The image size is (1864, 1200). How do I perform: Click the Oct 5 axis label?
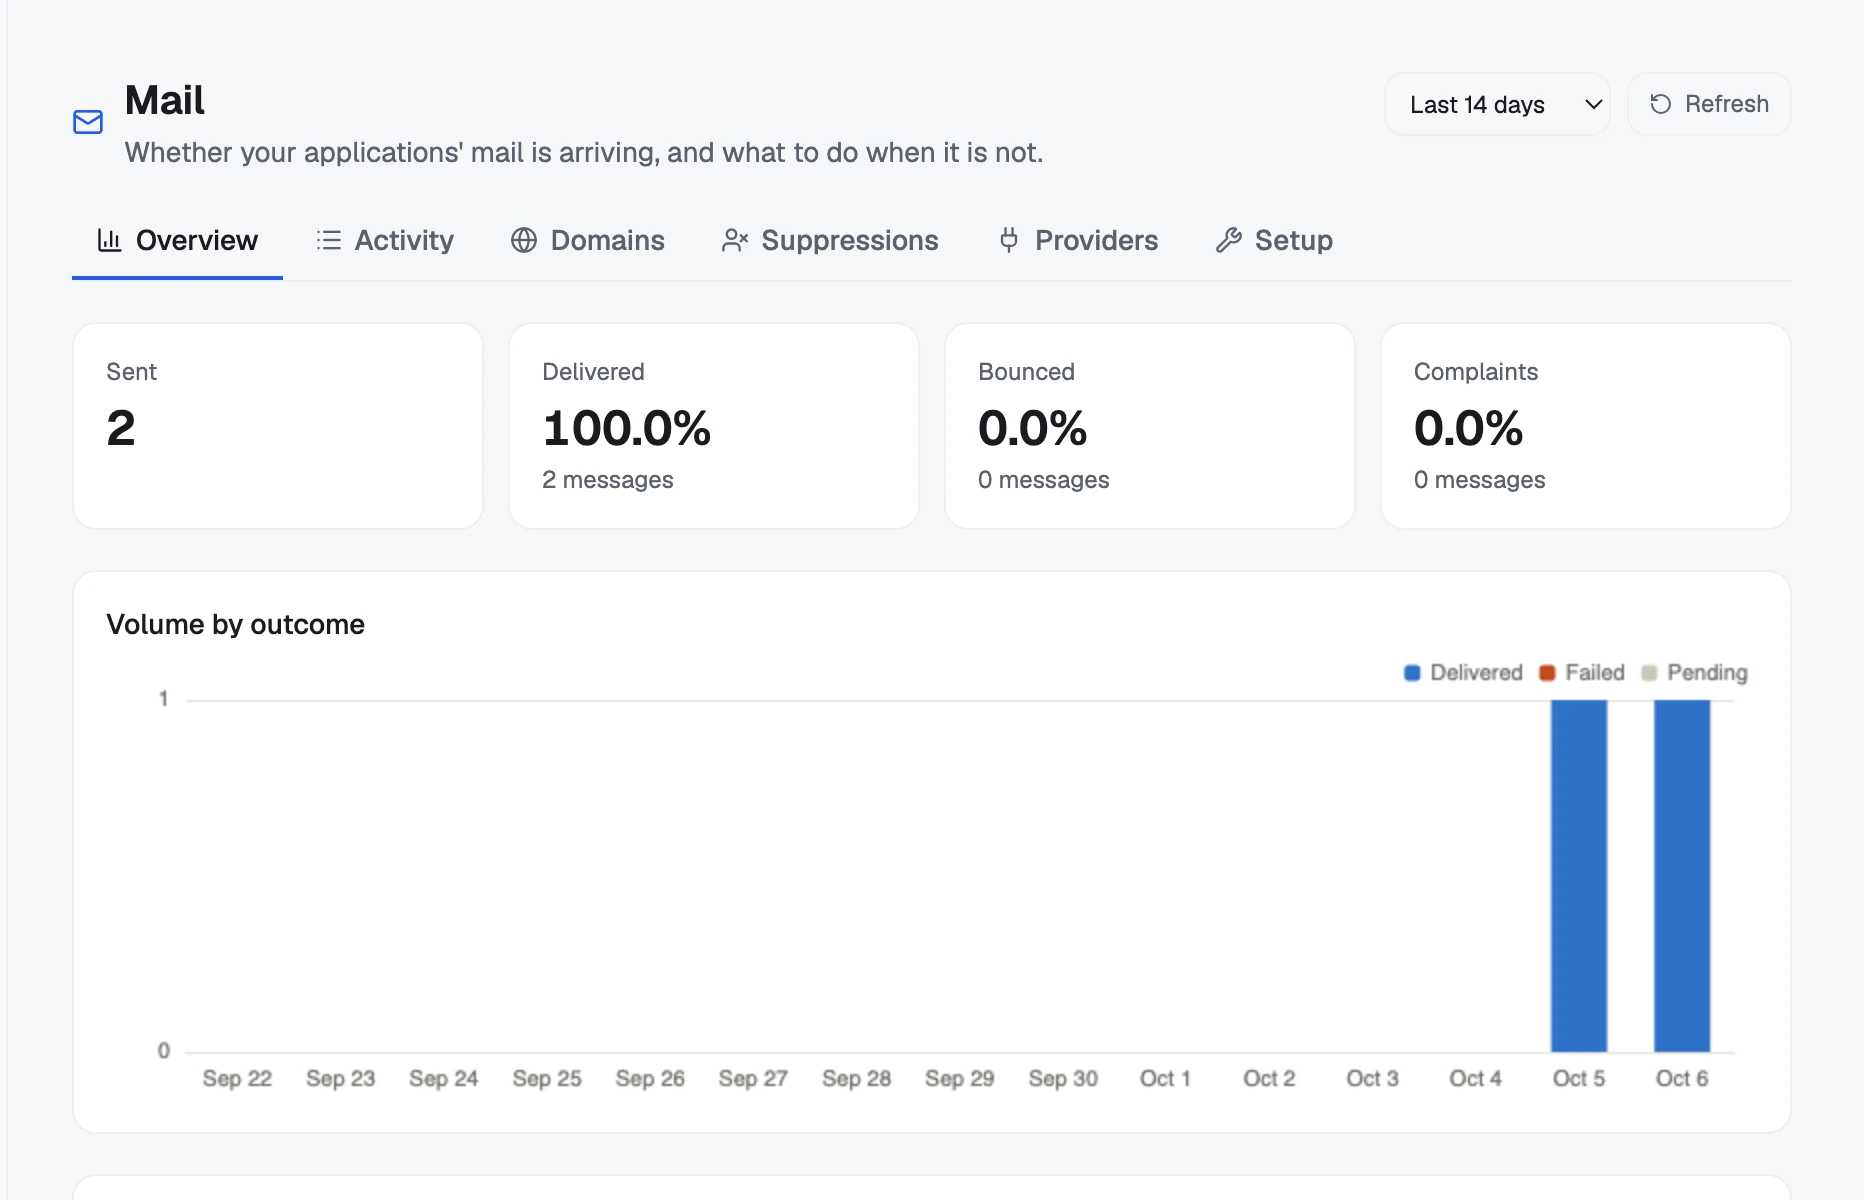click(1579, 1078)
